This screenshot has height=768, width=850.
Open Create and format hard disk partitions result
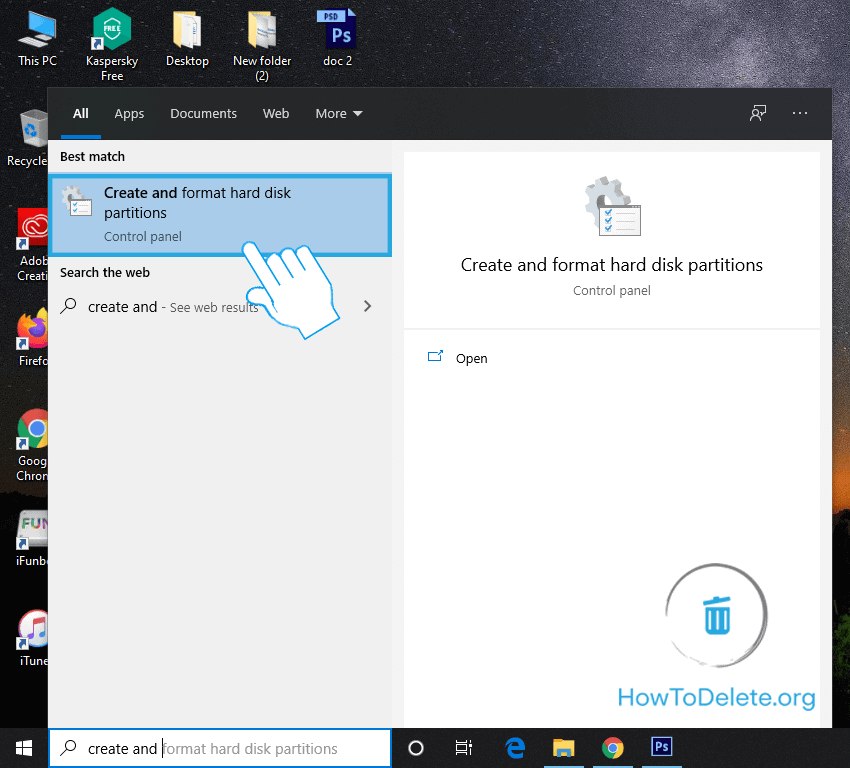point(220,213)
